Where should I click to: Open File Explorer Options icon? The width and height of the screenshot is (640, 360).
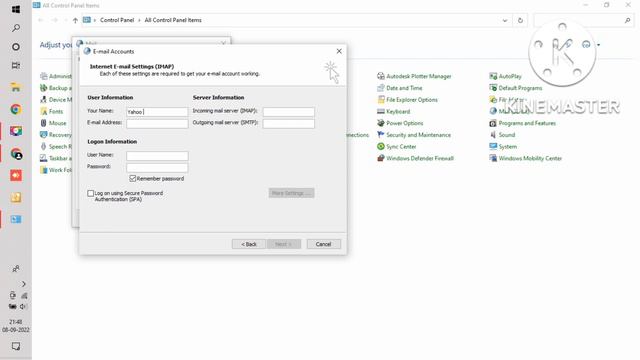click(380, 100)
